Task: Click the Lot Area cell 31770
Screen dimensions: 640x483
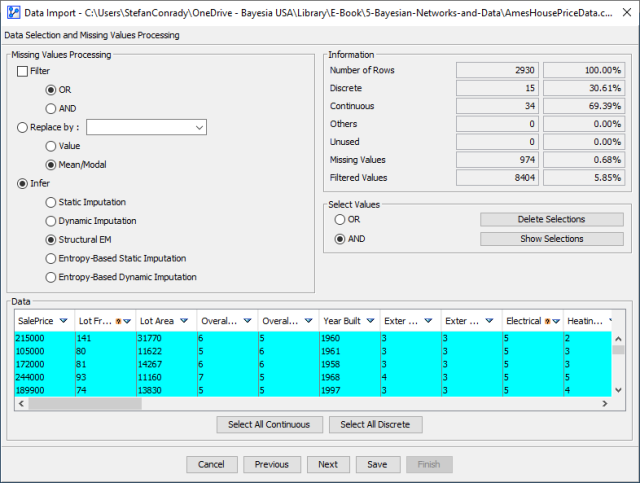Action: (x=167, y=338)
